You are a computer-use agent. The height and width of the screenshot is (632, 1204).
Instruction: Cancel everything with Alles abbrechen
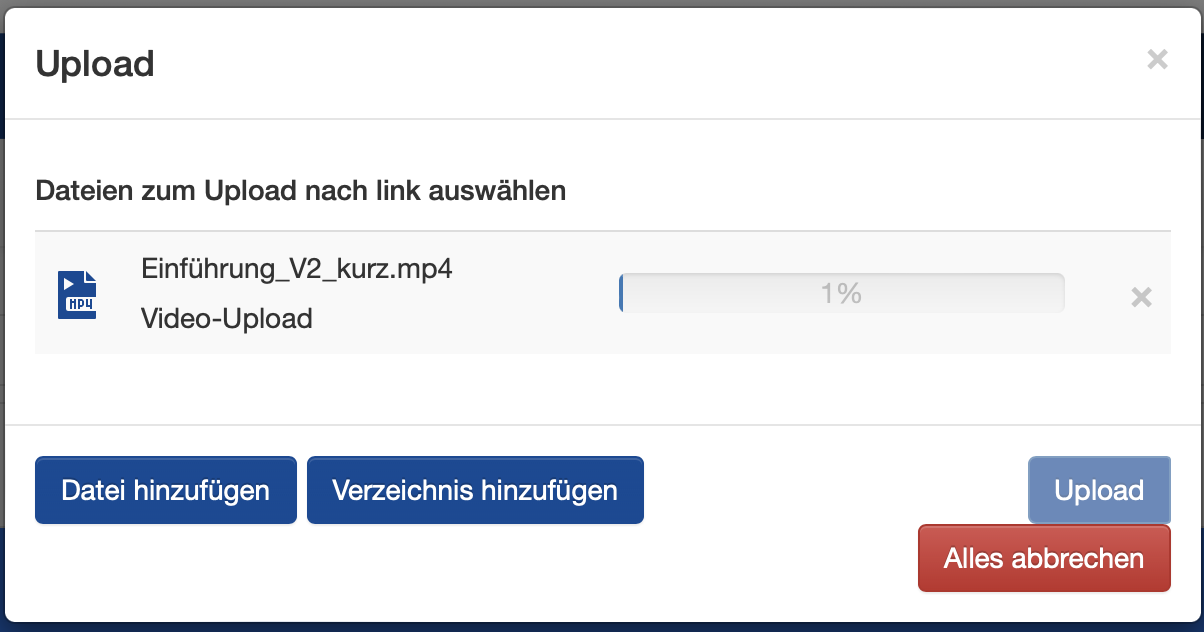(1043, 558)
